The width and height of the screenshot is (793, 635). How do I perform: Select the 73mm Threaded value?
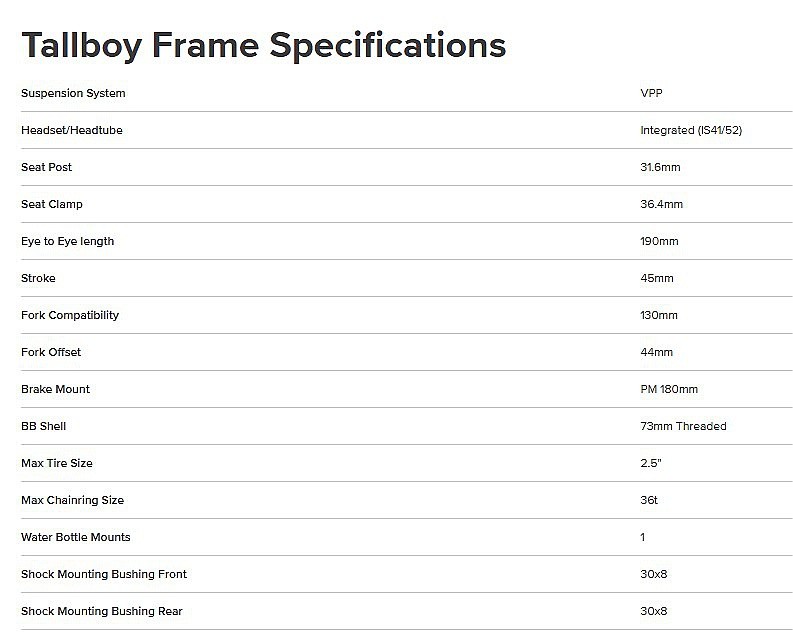click(683, 426)
